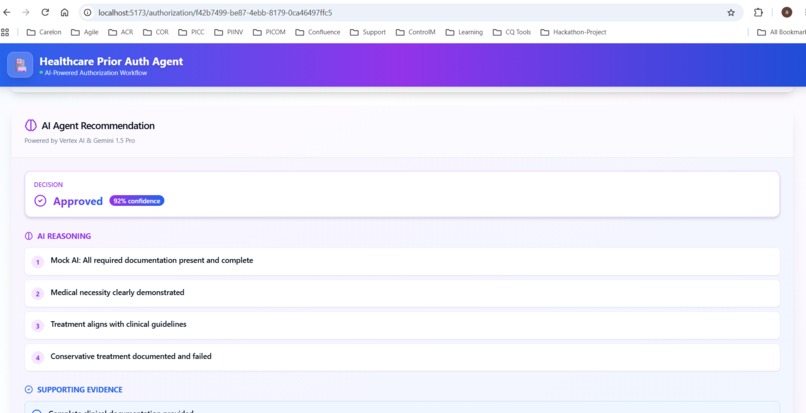
Task: Click the 92% confidence badge
Action: 137,201
